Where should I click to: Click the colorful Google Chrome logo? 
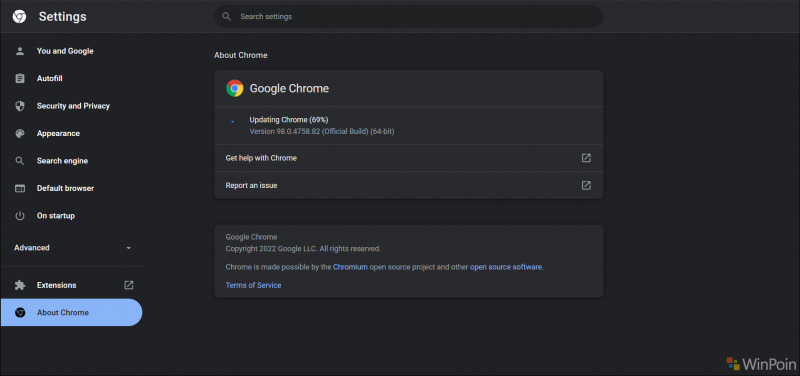click(x=235, y=88)
